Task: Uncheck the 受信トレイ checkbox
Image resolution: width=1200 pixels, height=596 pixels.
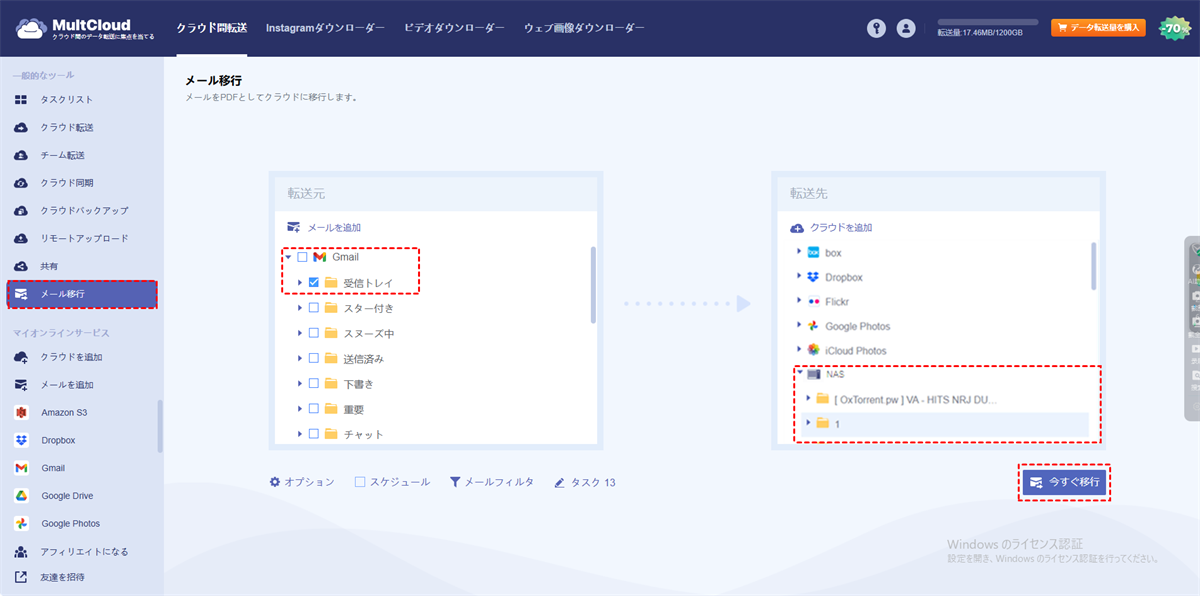Action: point(314,283)
